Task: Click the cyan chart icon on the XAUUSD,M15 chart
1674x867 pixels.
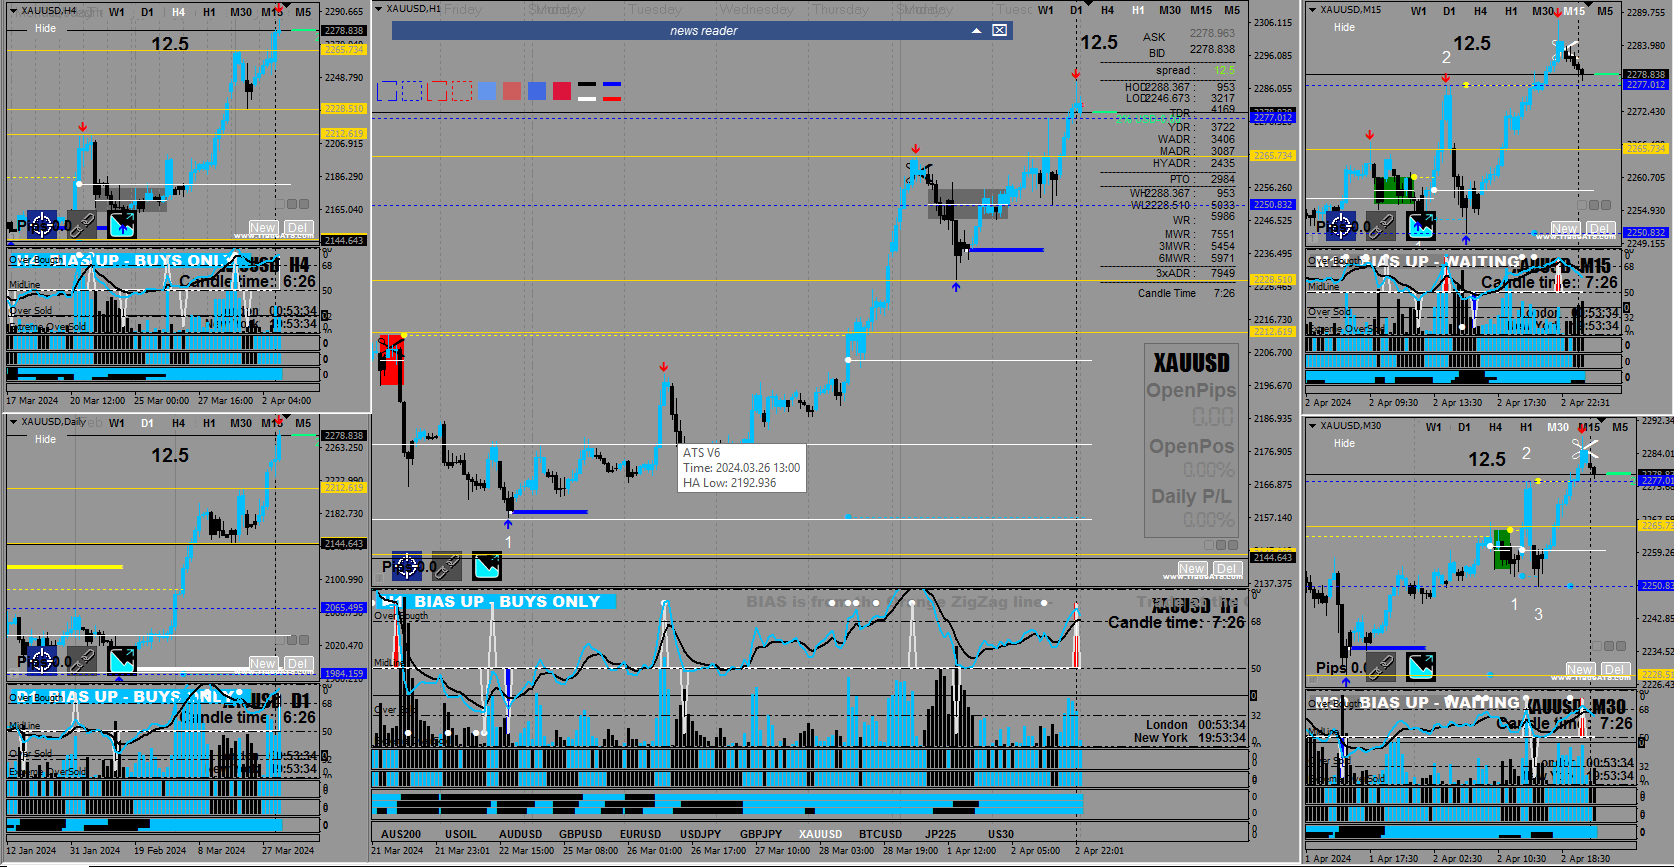Action: point(1421,225)
